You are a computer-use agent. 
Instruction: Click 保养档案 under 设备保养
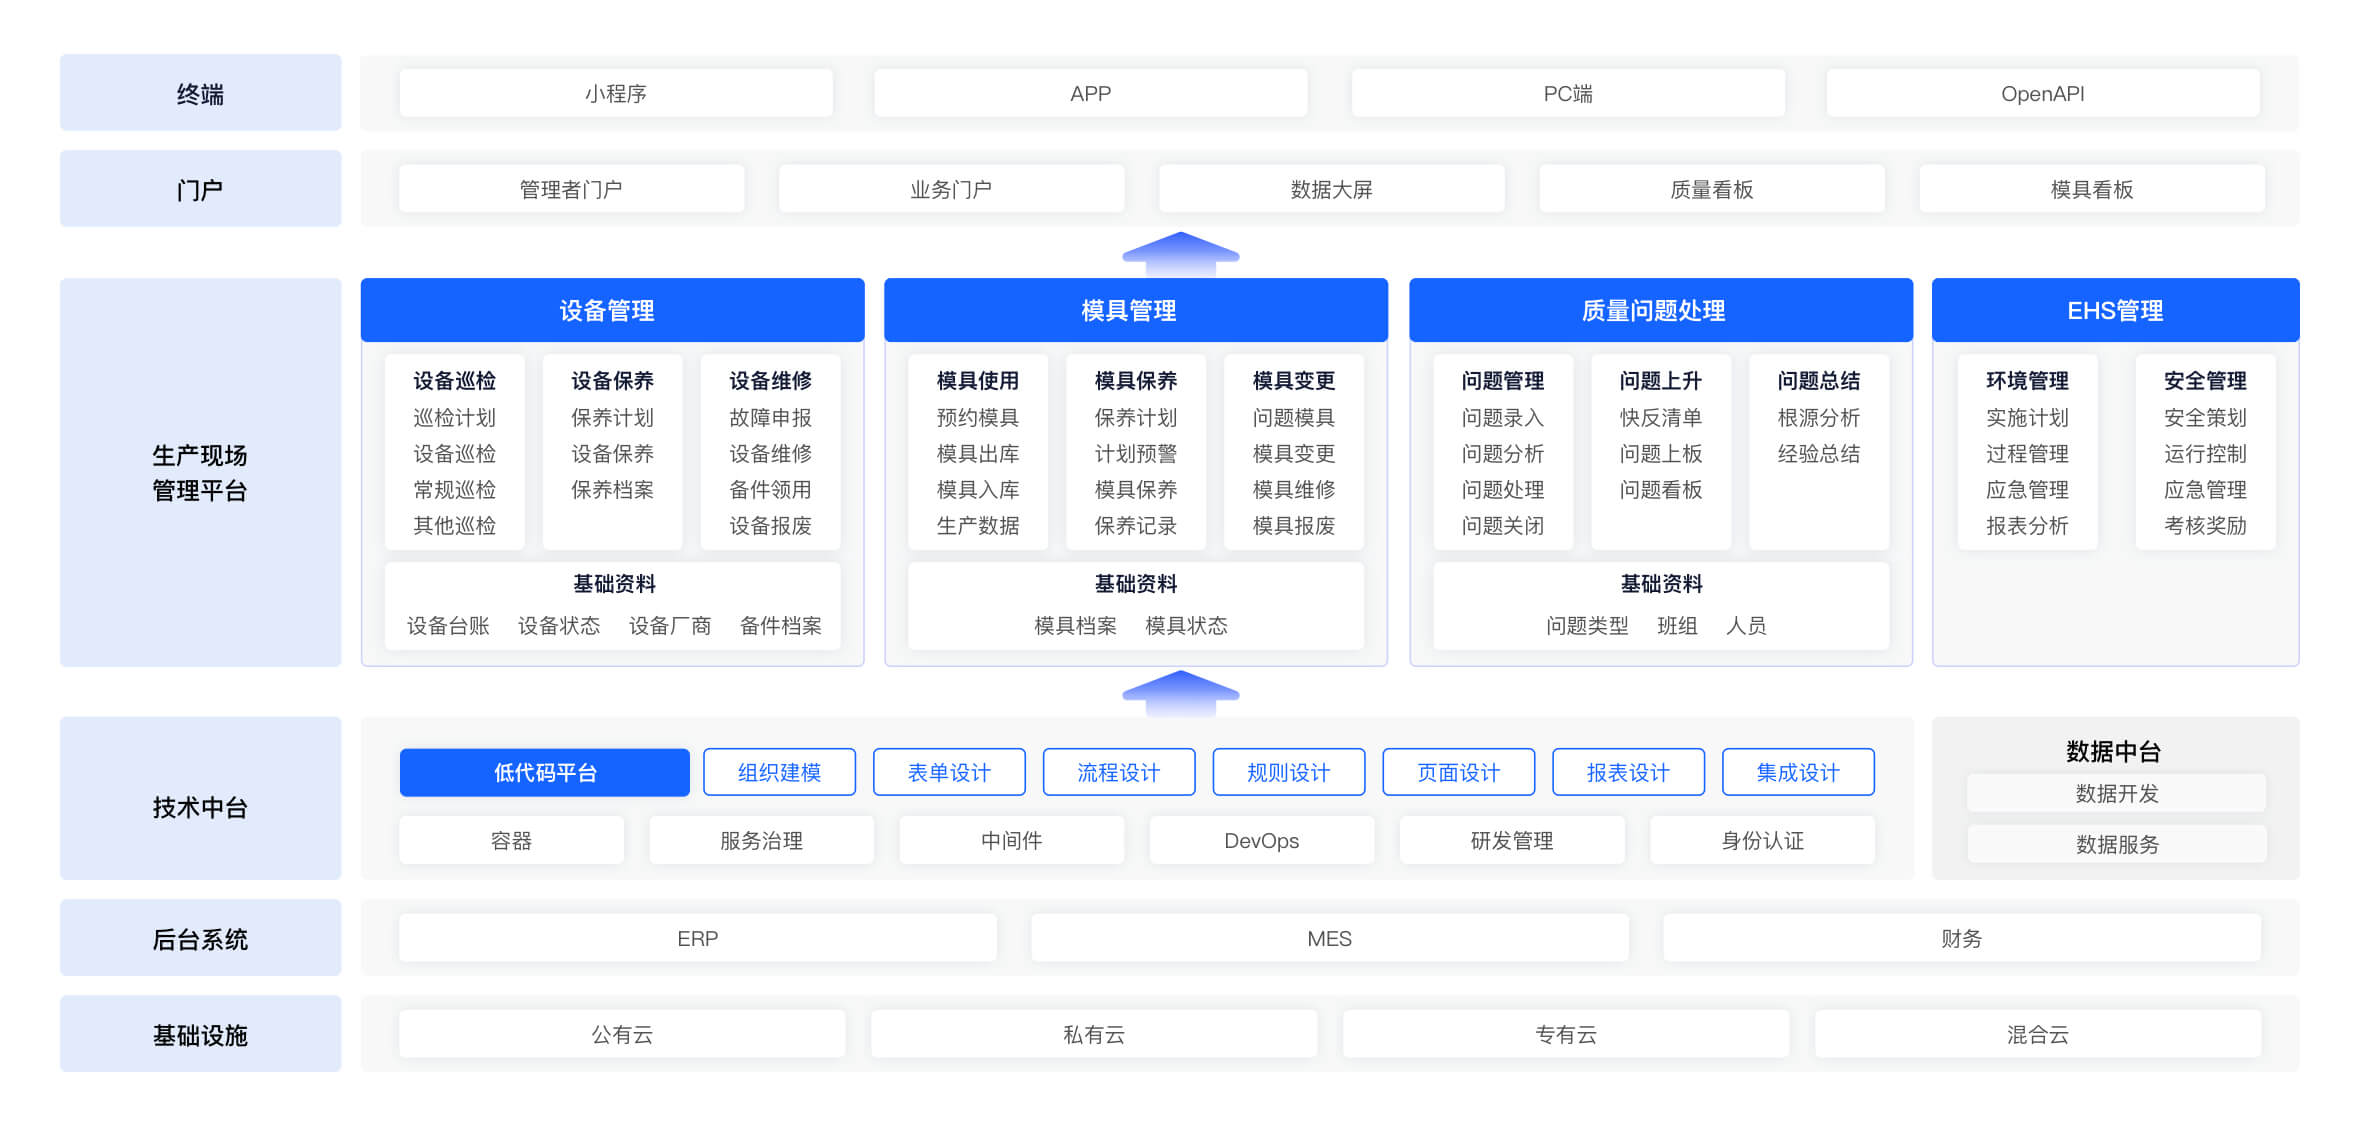(612, 489)
